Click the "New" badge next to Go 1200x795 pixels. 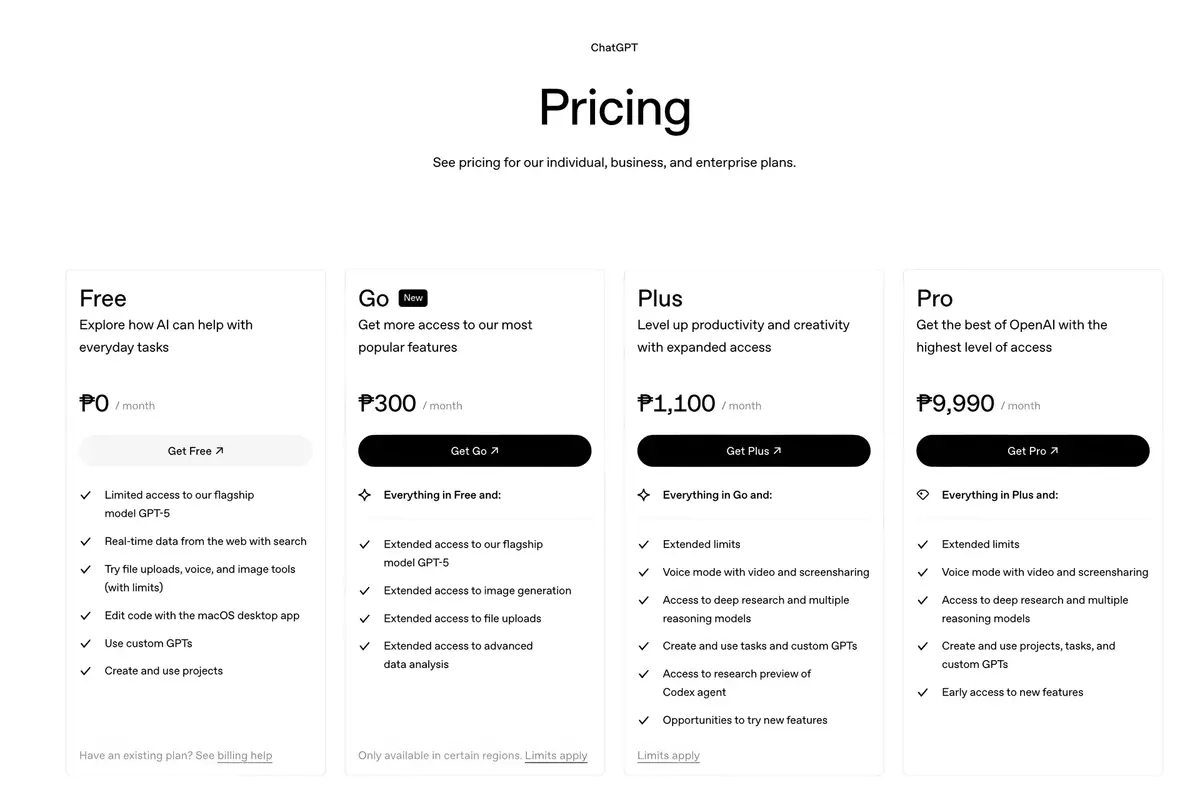click(413, 297)
